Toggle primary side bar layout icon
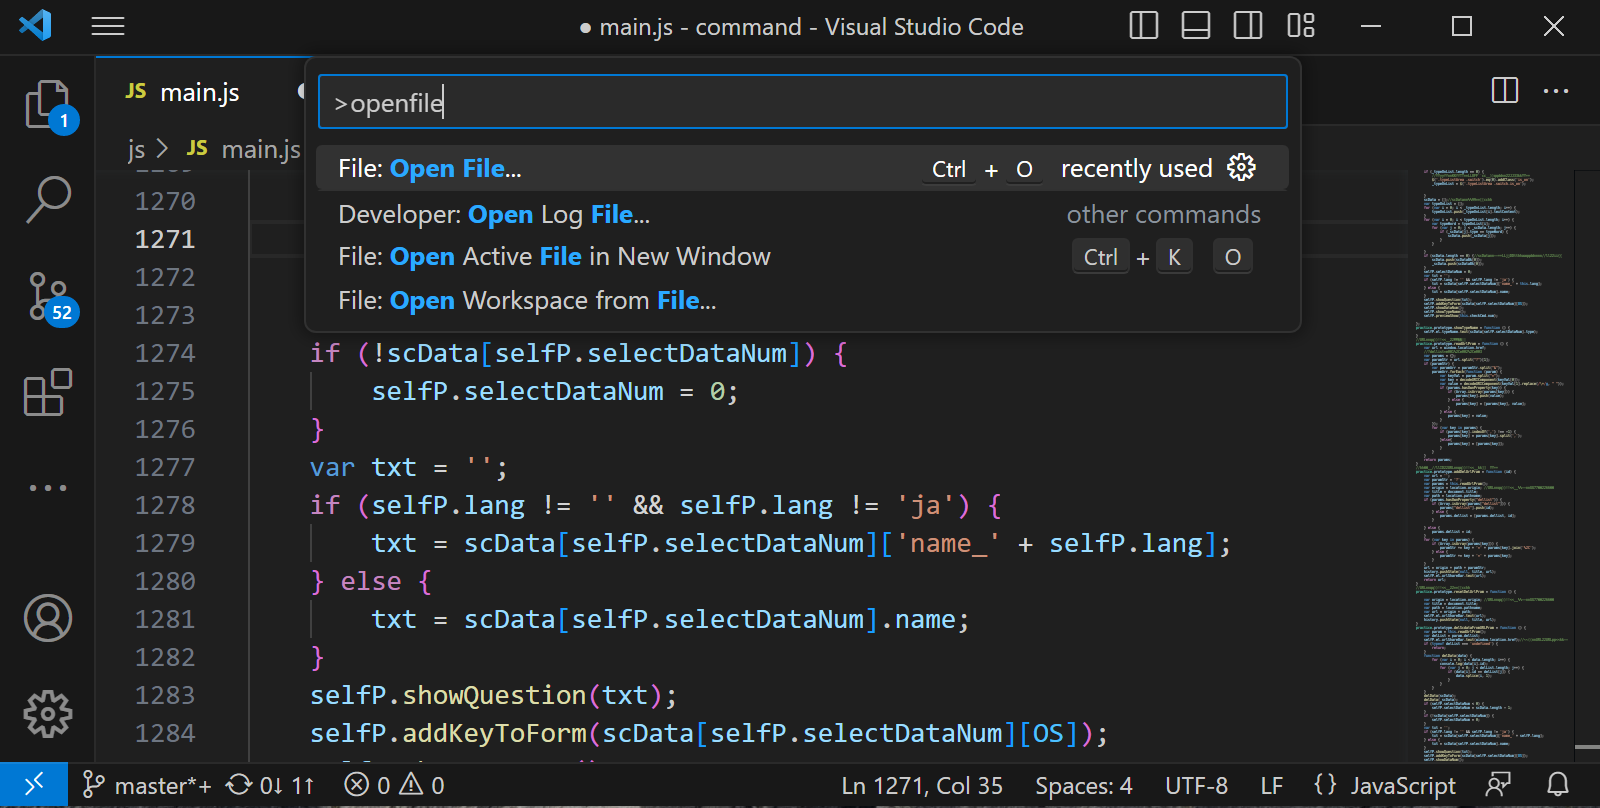This screenshot has height=808, width=1600. point(1143,26)
